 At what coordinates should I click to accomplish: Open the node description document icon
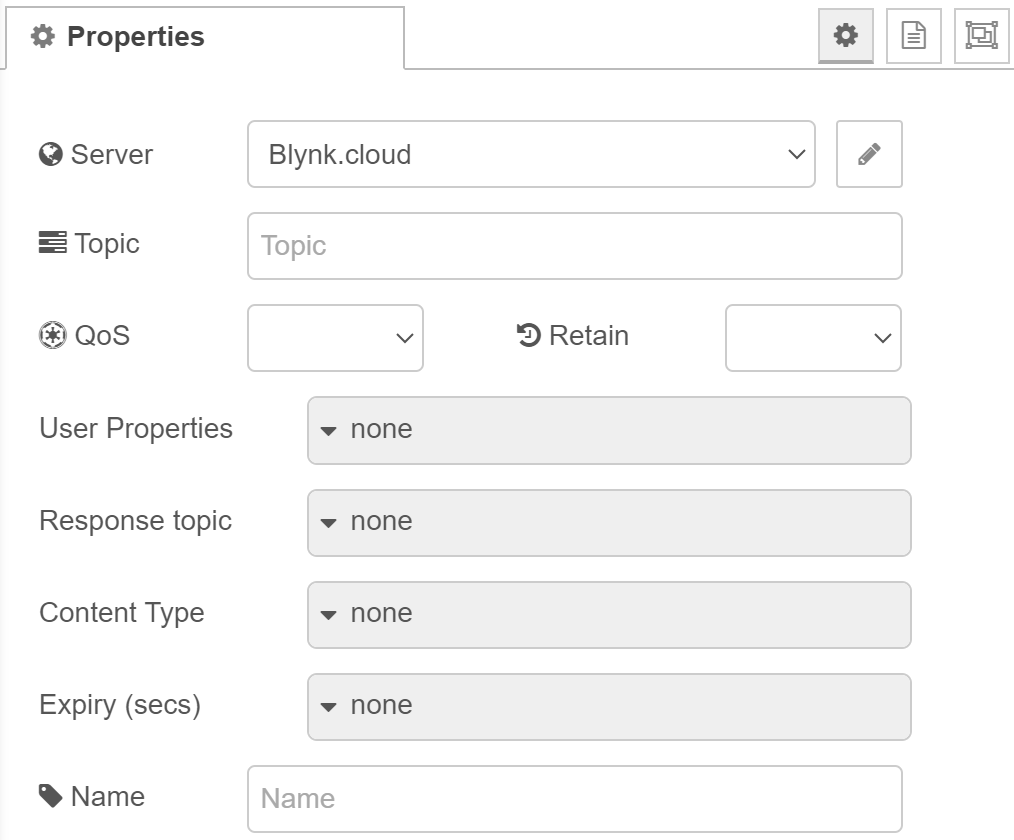(x=913, y=36)
